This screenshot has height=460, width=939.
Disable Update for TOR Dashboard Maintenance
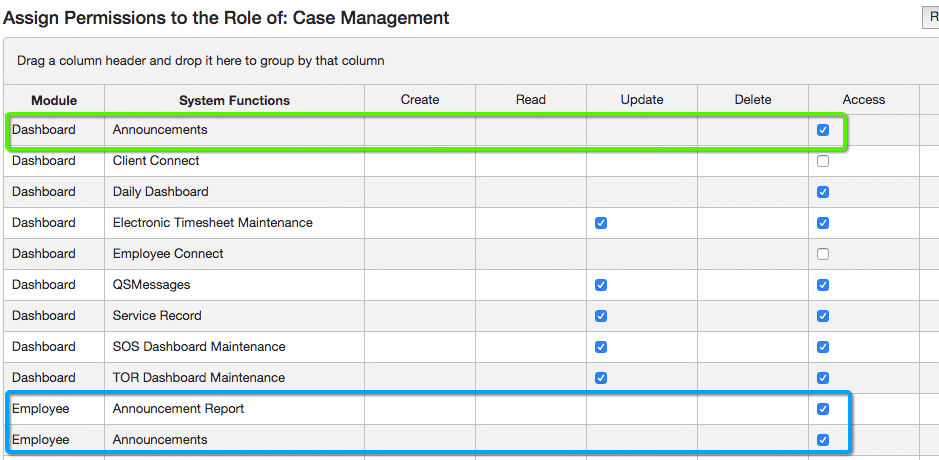coord(600,378)
